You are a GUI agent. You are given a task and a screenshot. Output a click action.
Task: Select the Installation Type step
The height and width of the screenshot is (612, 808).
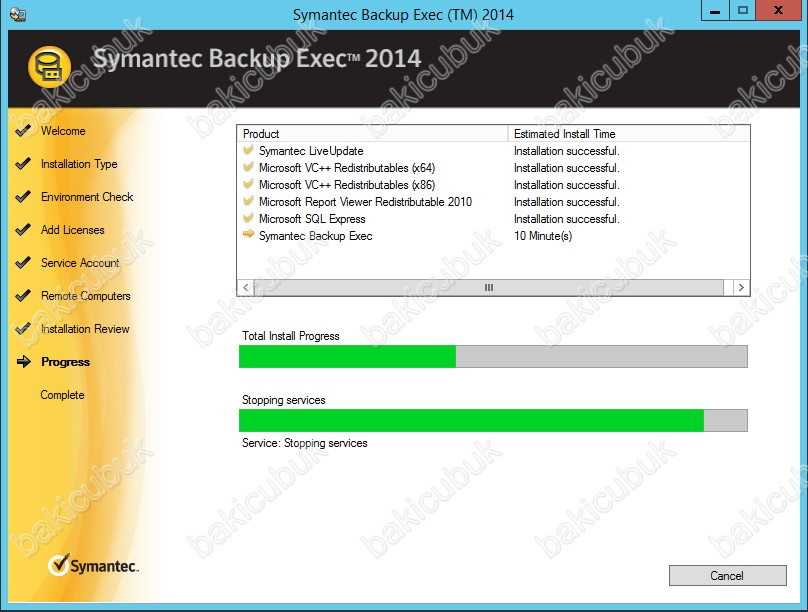pos(79,164)
